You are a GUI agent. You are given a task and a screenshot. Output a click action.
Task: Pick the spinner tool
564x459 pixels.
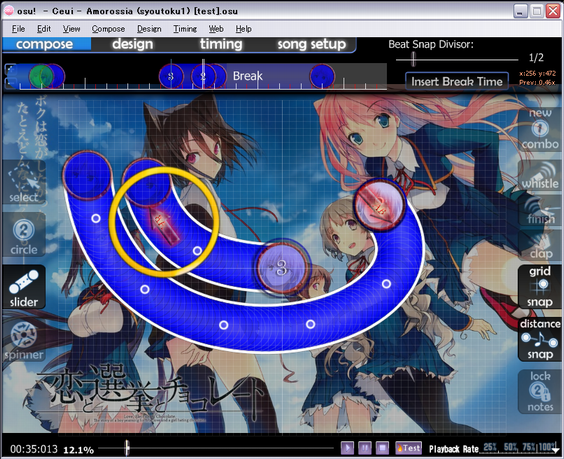pyautogui.click(x=24, y=340)
